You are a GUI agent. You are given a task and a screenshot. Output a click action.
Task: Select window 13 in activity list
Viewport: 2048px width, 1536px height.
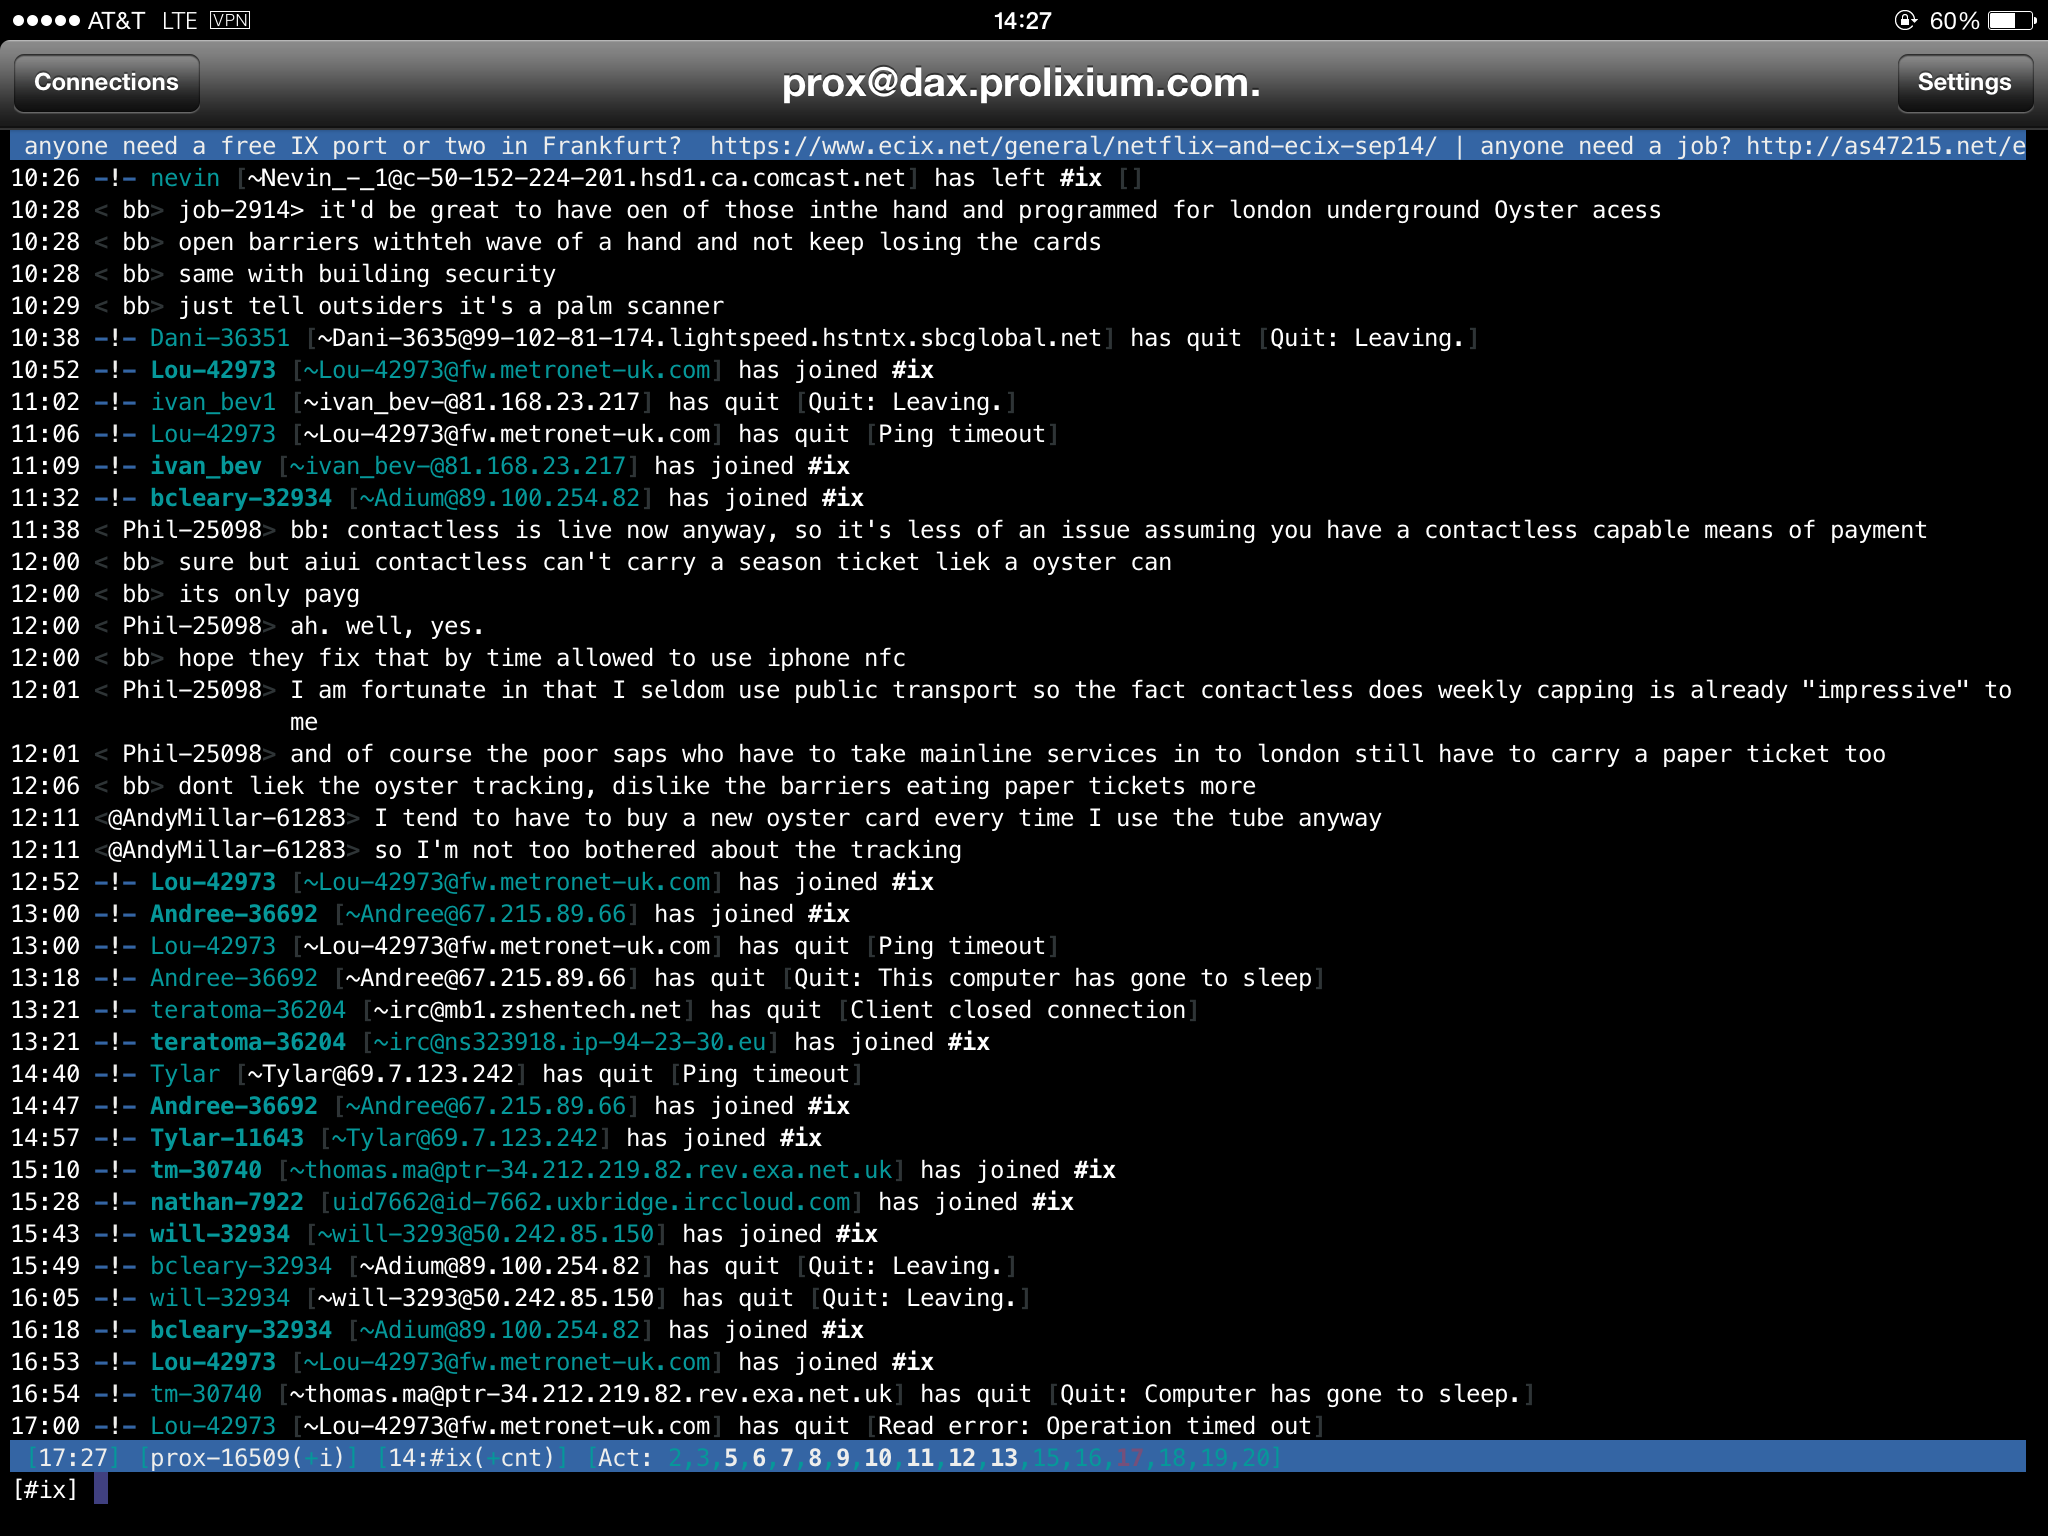click(x=1004, y=1458)
